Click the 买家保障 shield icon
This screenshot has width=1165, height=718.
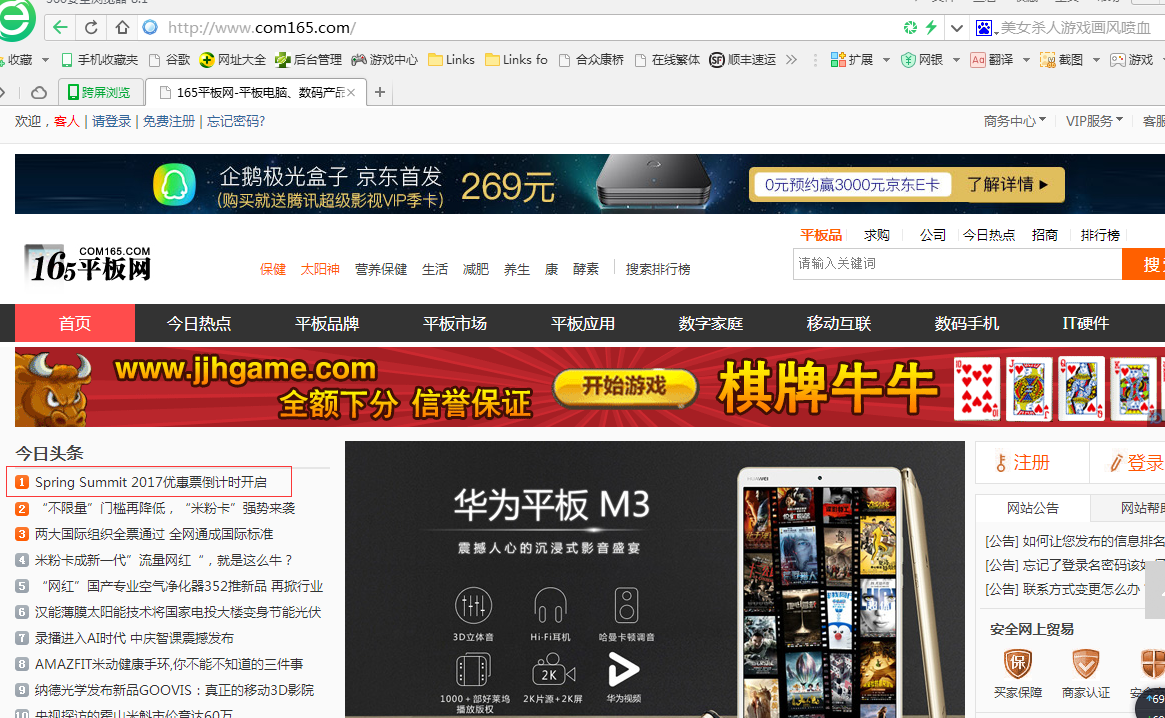pyautogui.click(x=1018, y=663)
